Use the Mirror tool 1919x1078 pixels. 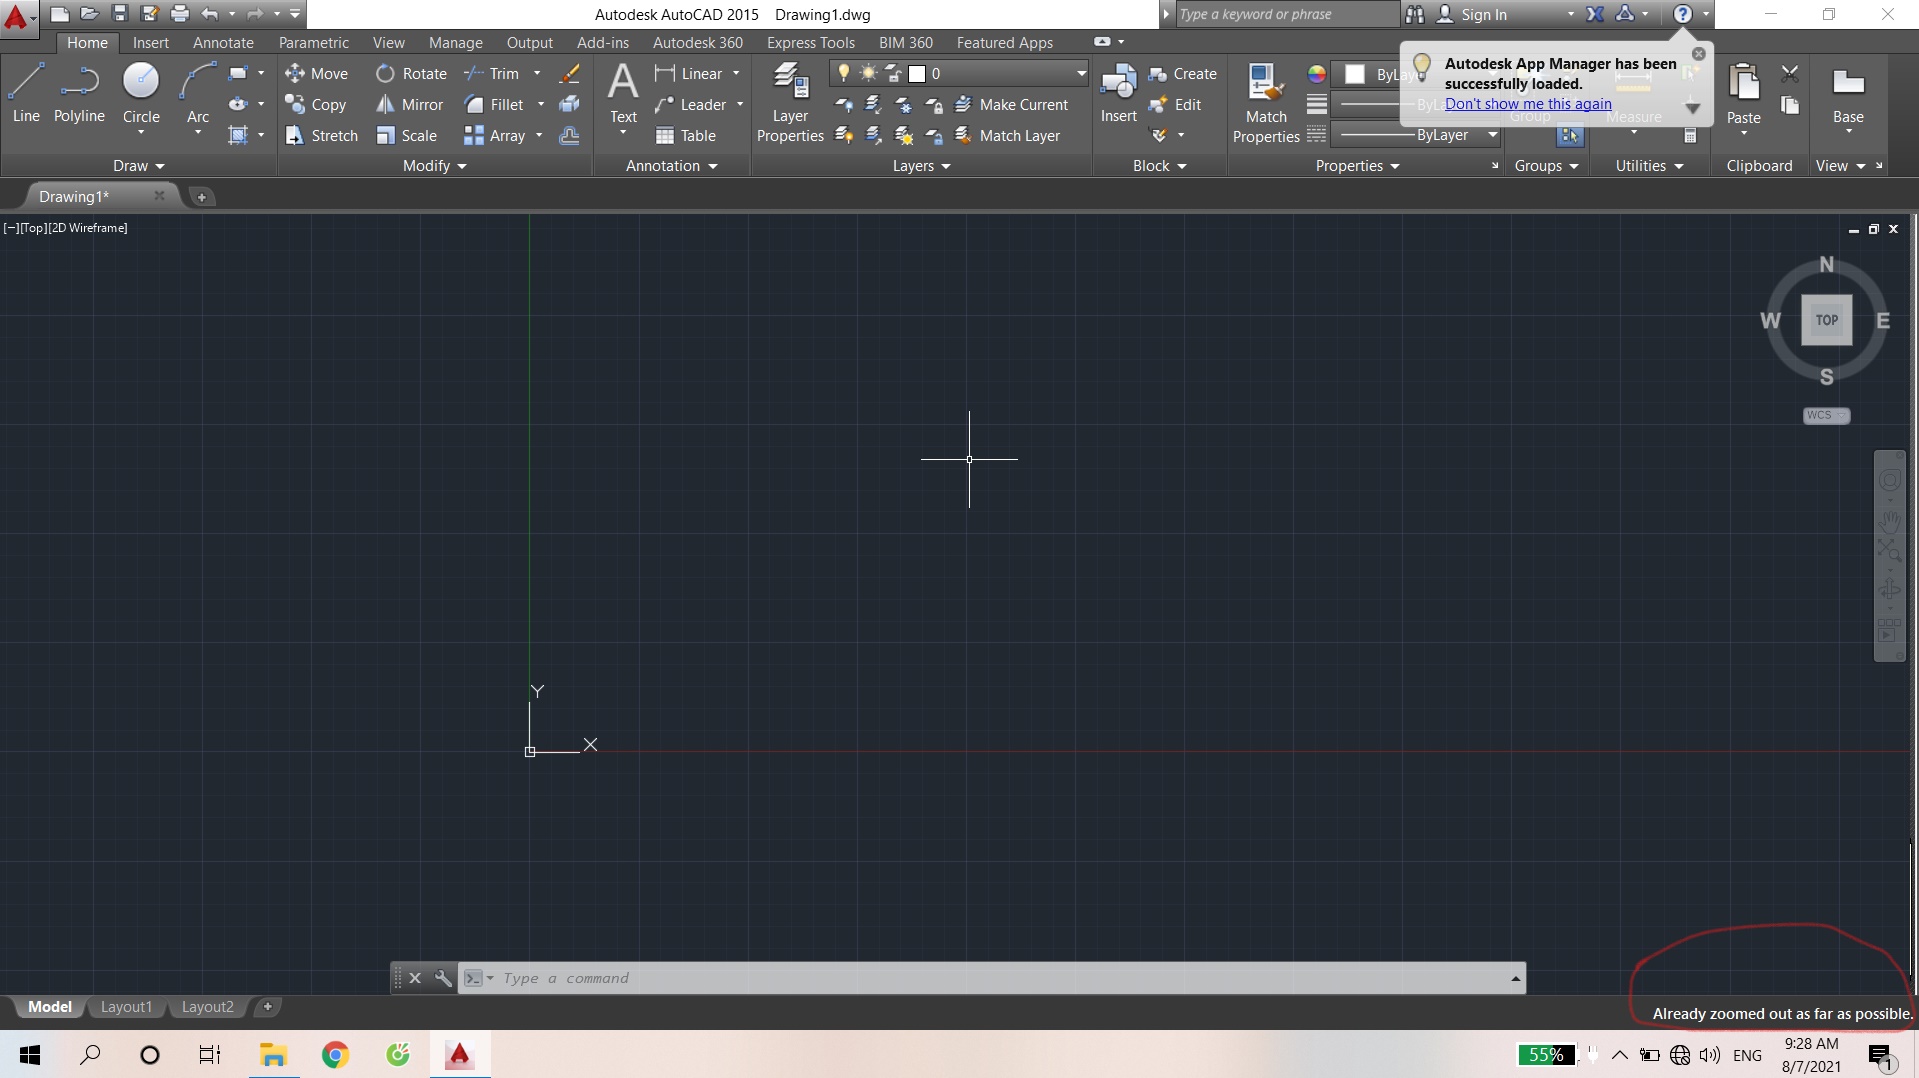[x=410, y=105]
